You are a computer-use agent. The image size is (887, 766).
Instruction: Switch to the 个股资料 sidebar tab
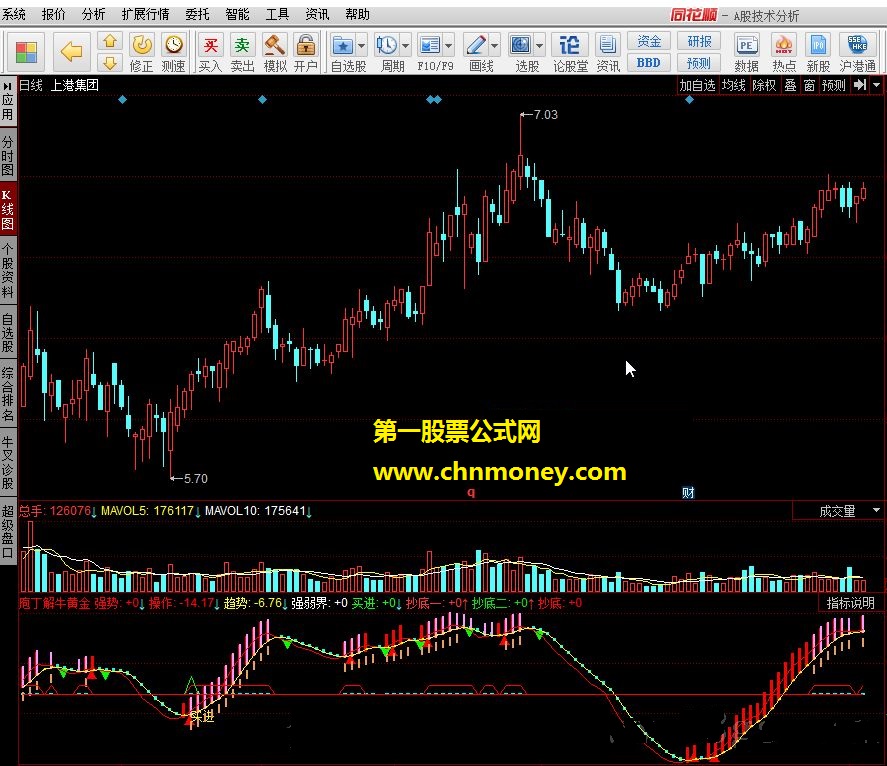[x=7, y=270]
